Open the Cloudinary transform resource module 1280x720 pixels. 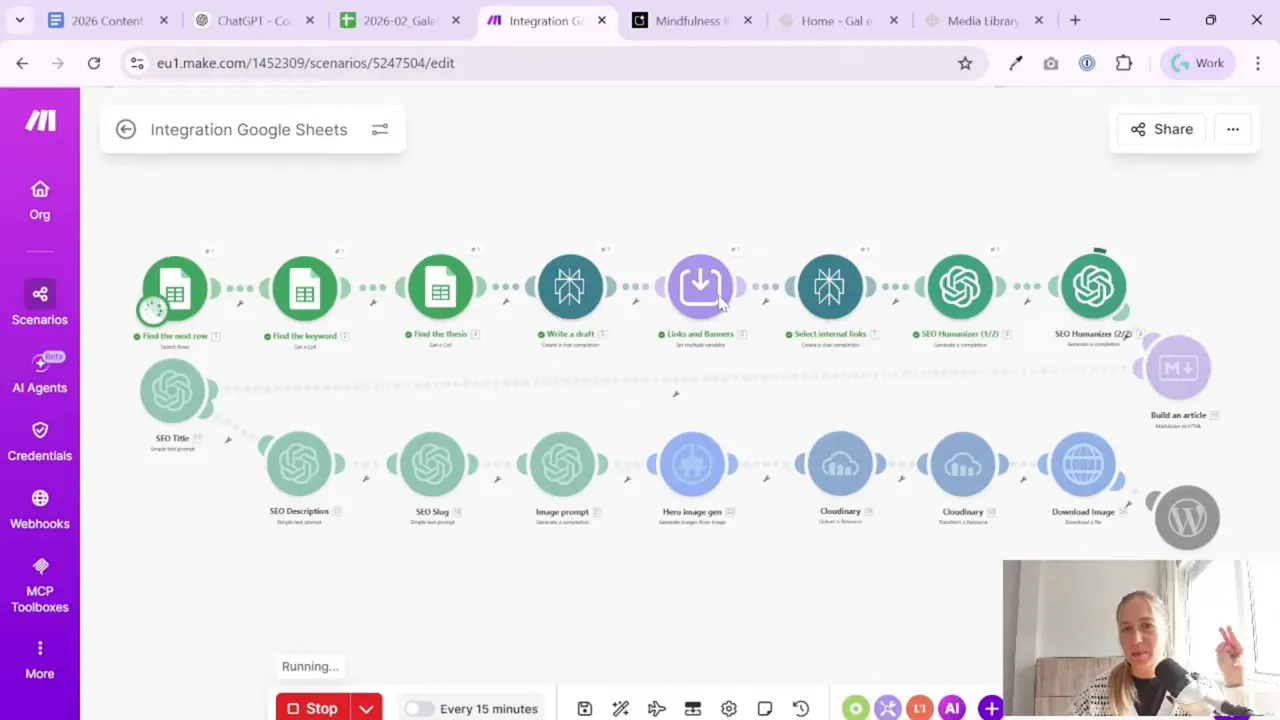click(x=963, y=464)
